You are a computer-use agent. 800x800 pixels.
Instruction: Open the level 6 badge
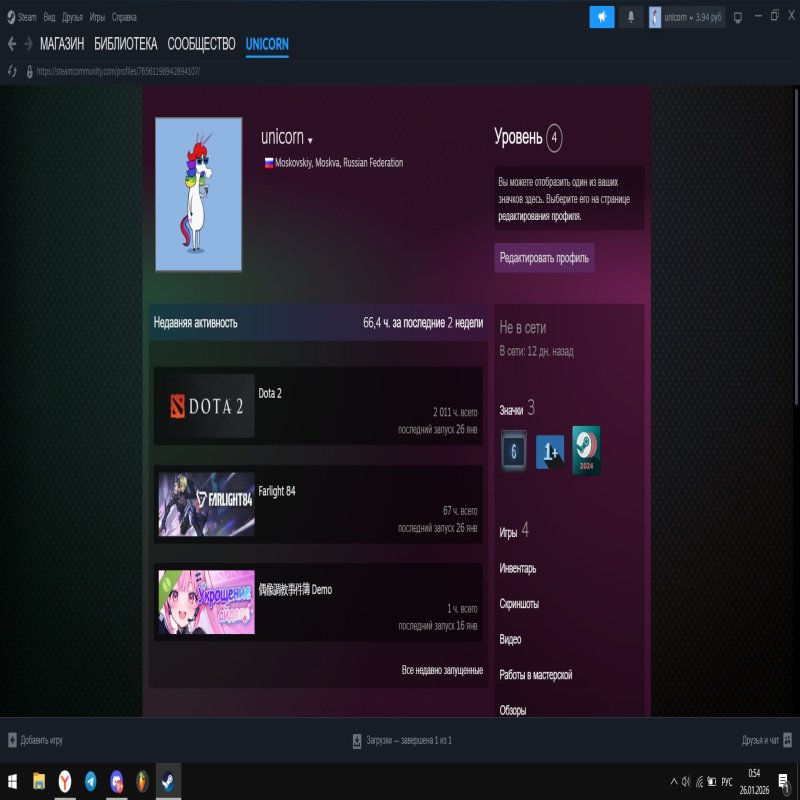[x=513, y=451]
